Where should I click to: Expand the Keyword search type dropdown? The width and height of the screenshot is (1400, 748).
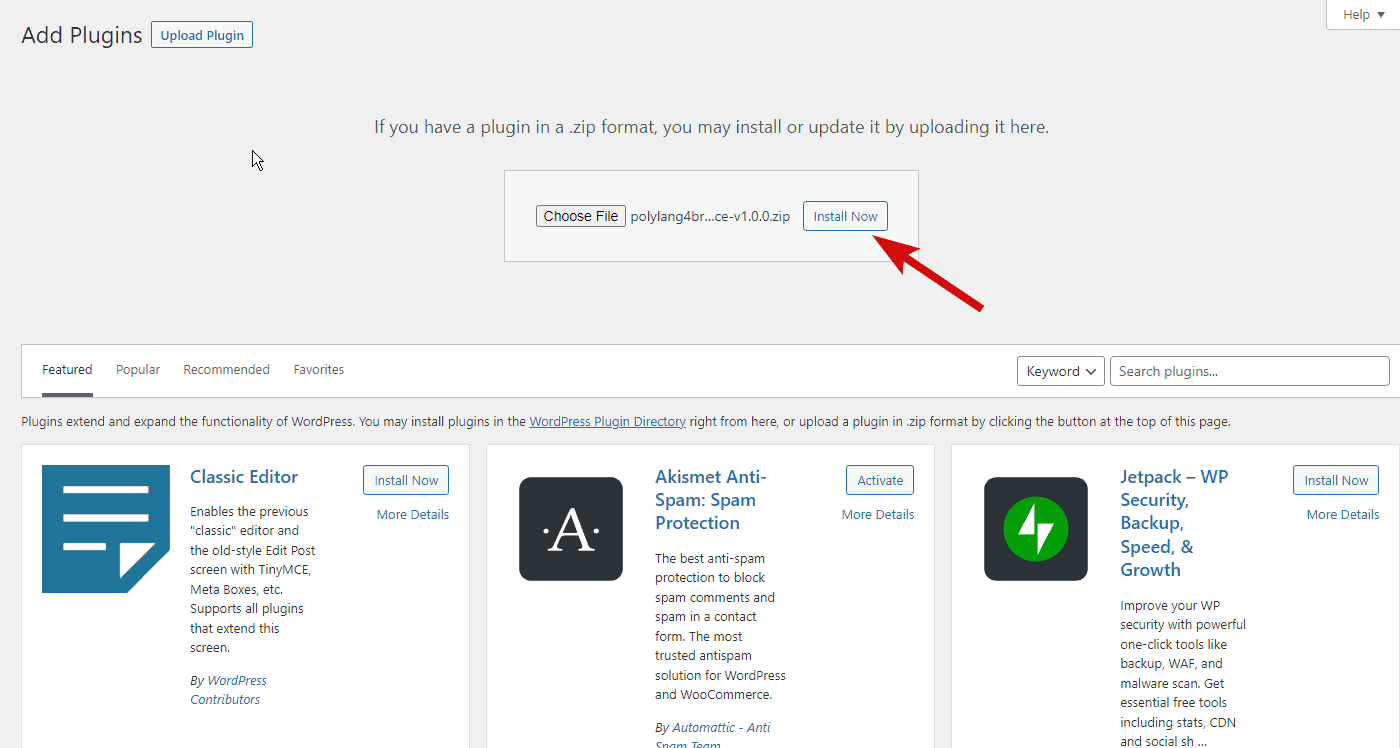coord(1061,371)
